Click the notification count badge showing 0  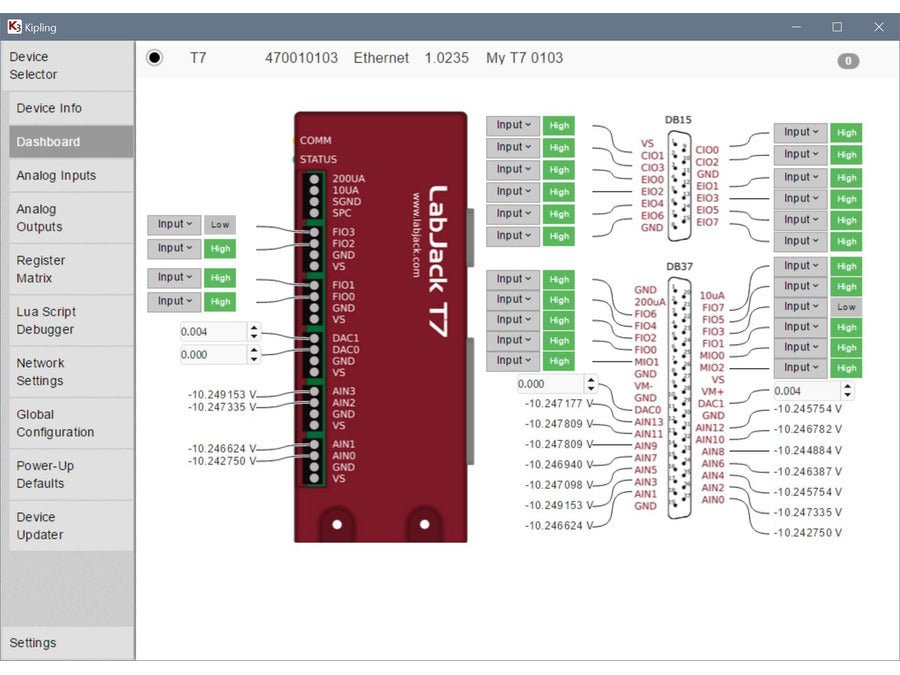pos(847,61)
